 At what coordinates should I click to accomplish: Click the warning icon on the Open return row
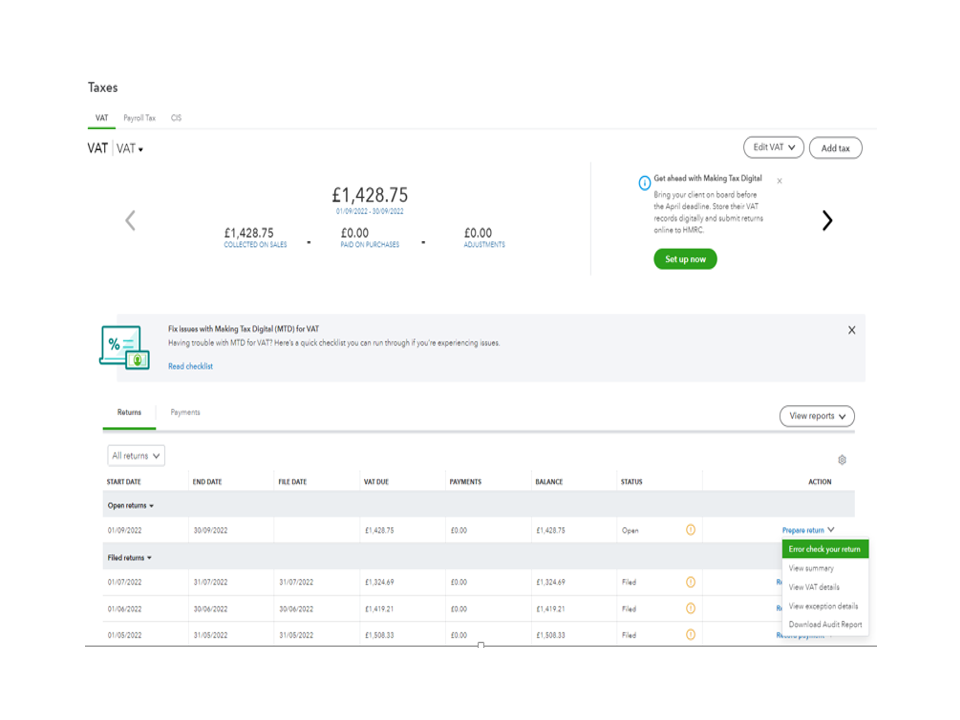690,530
